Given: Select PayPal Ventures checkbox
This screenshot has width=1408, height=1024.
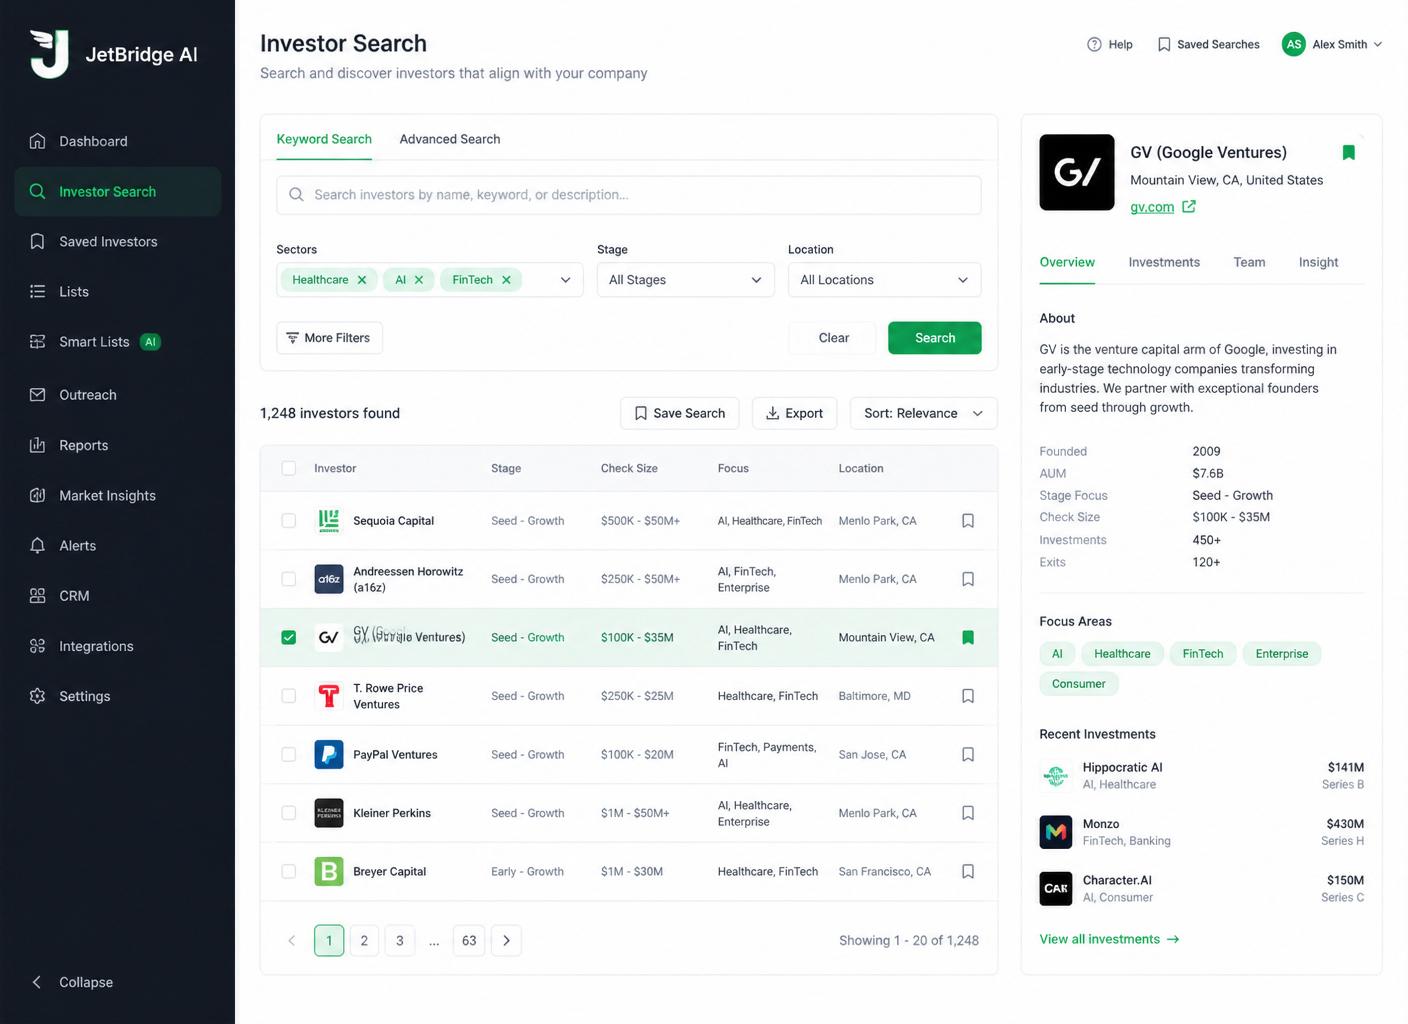Looking at the screenshot, I should [289, 754].
